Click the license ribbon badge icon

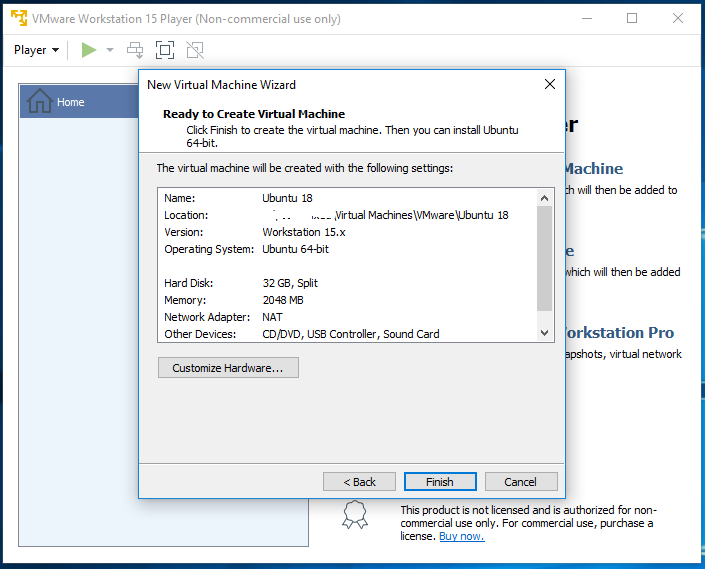click(355, 515)
